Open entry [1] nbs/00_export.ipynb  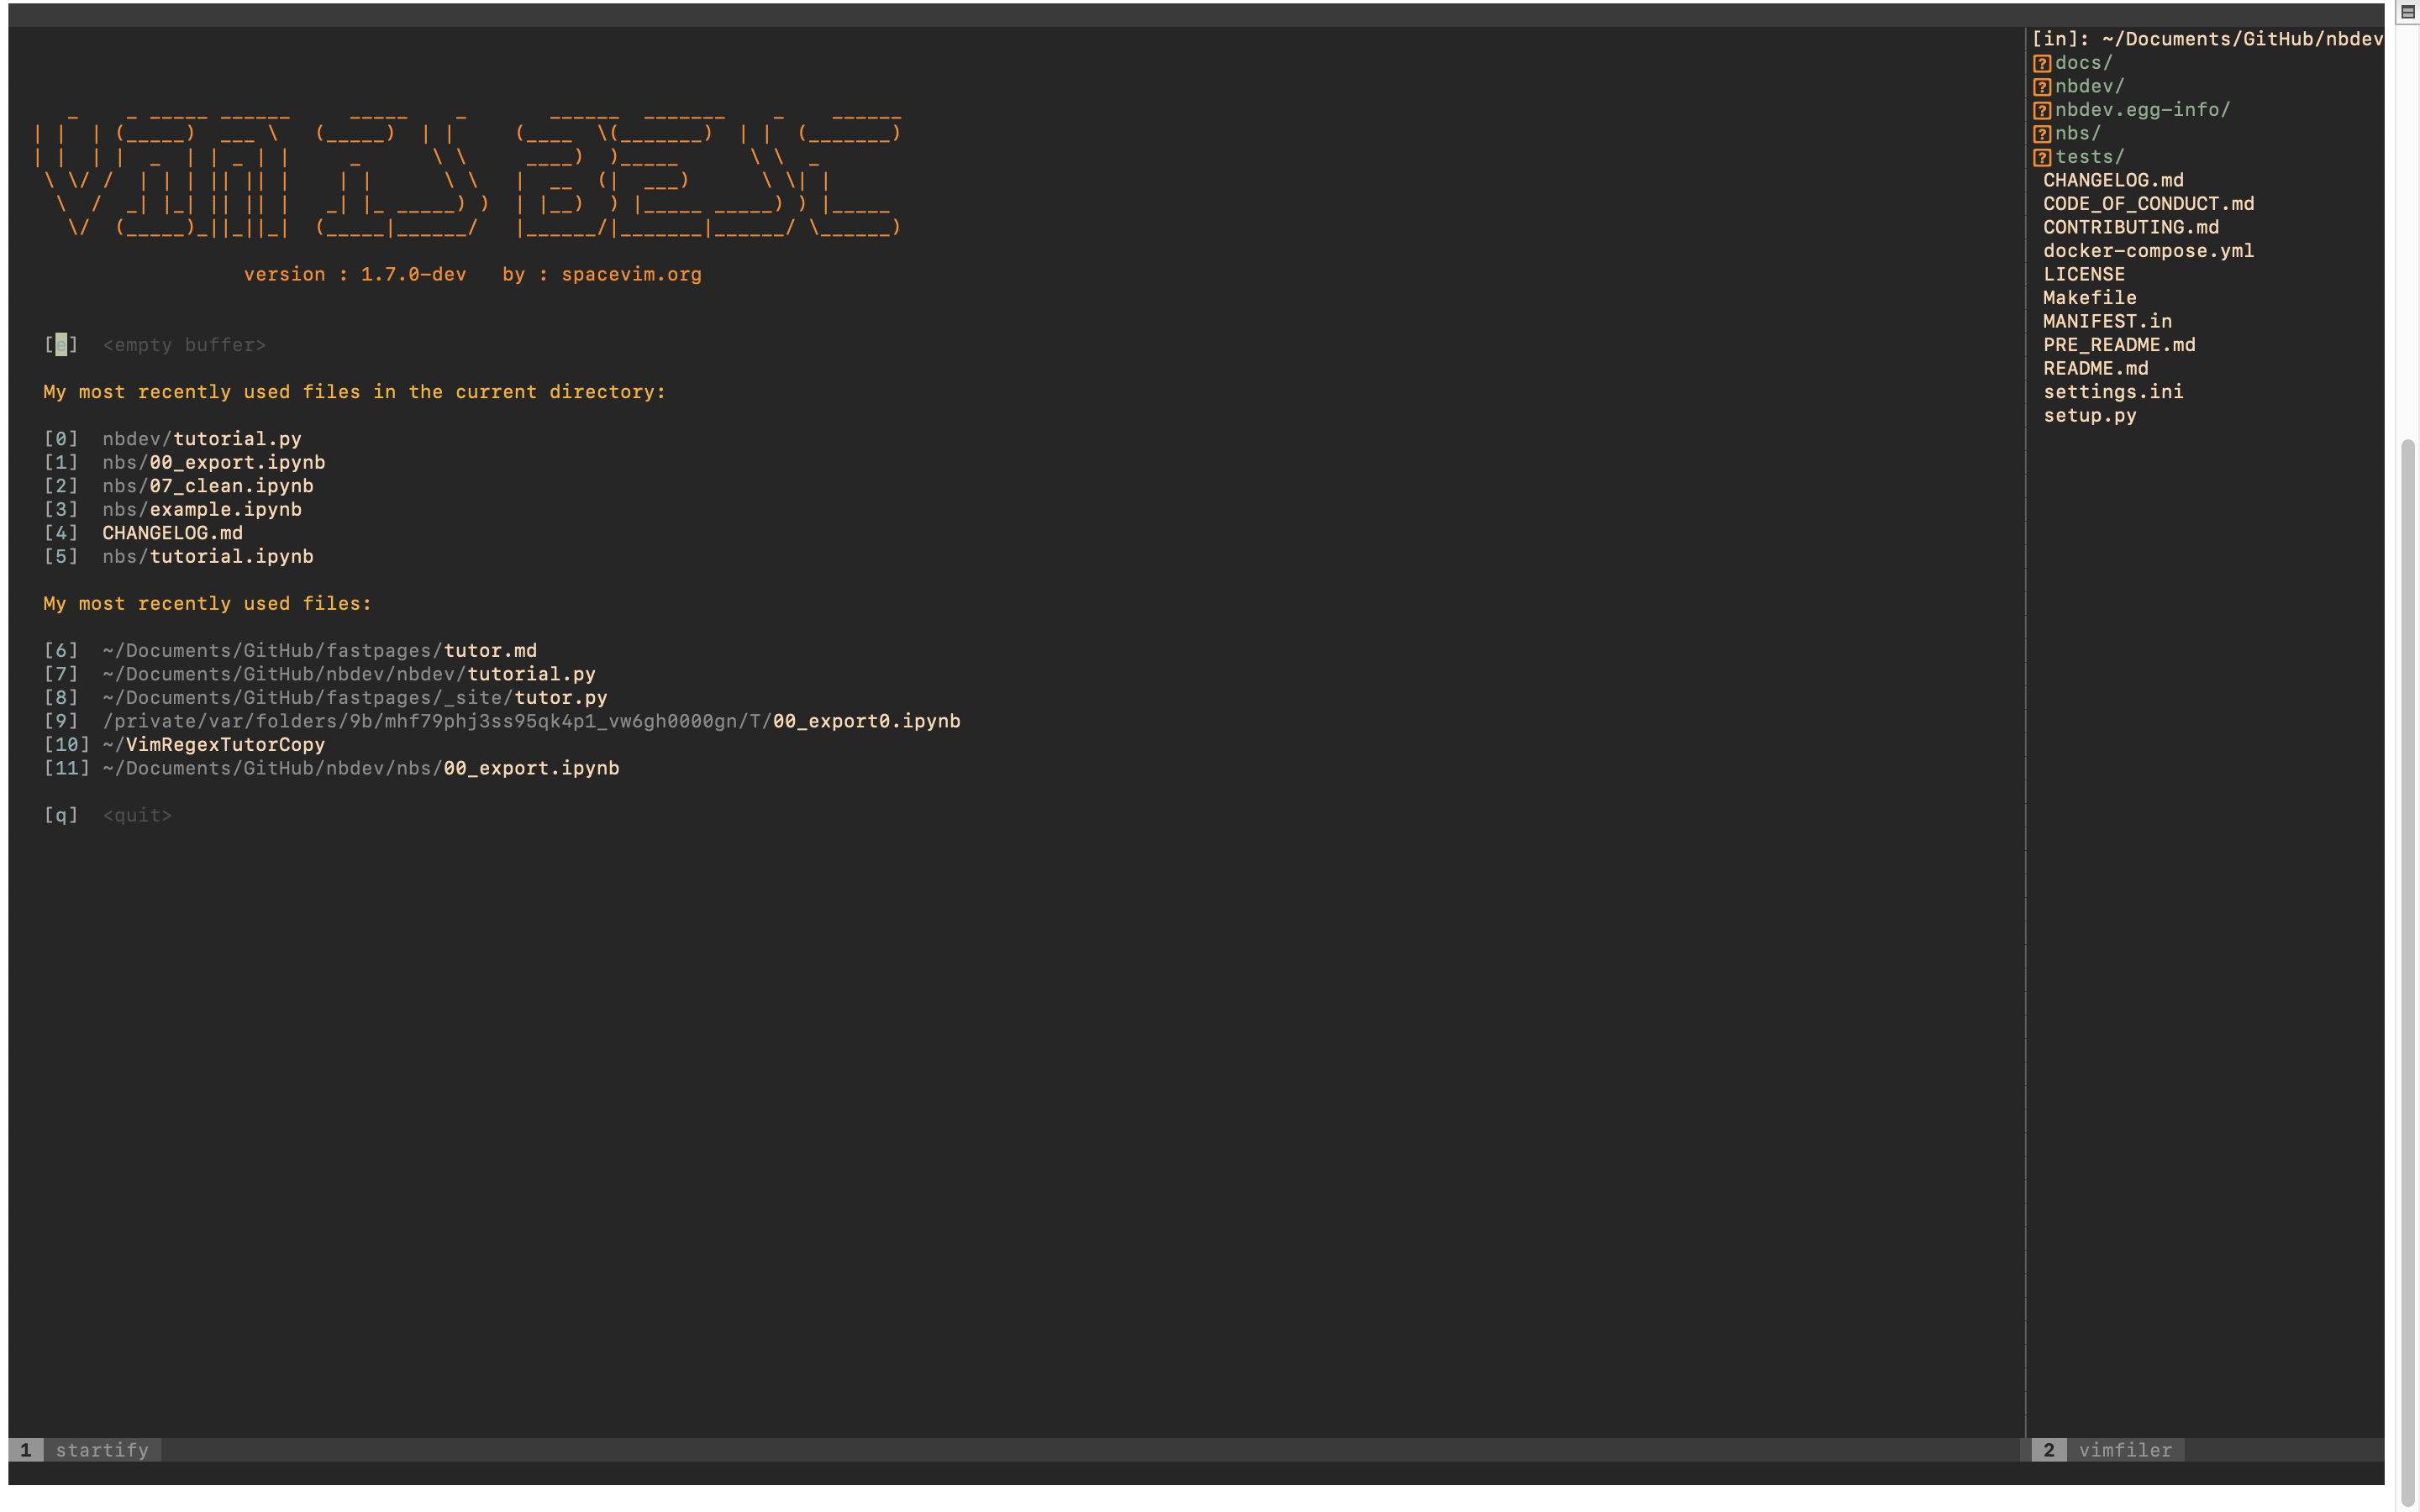pos(185,463)
